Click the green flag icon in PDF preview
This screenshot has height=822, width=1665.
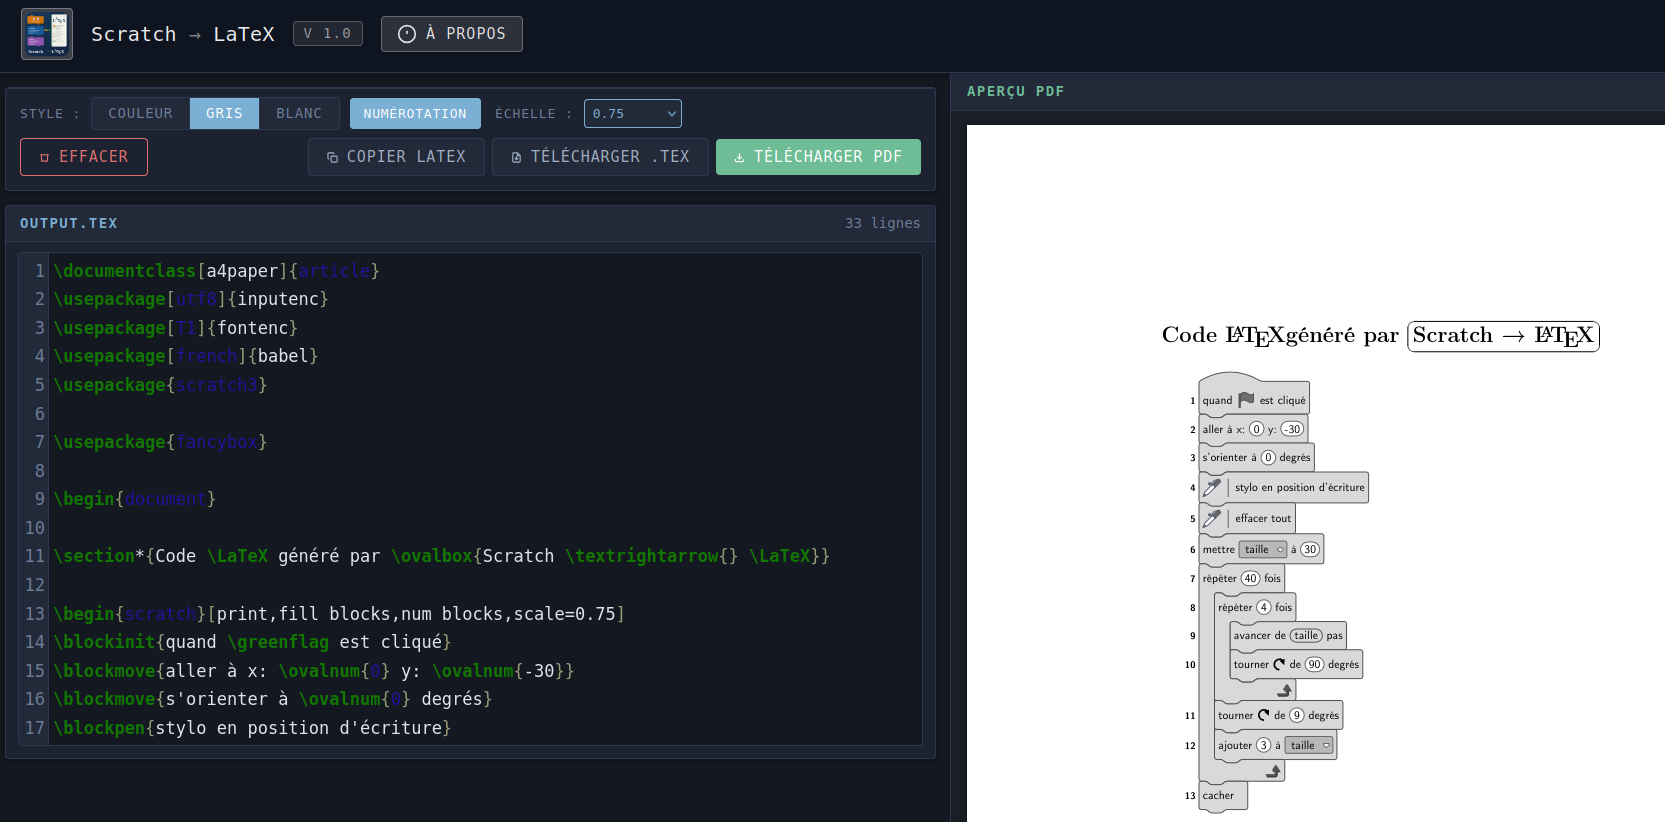point(1246,400)
